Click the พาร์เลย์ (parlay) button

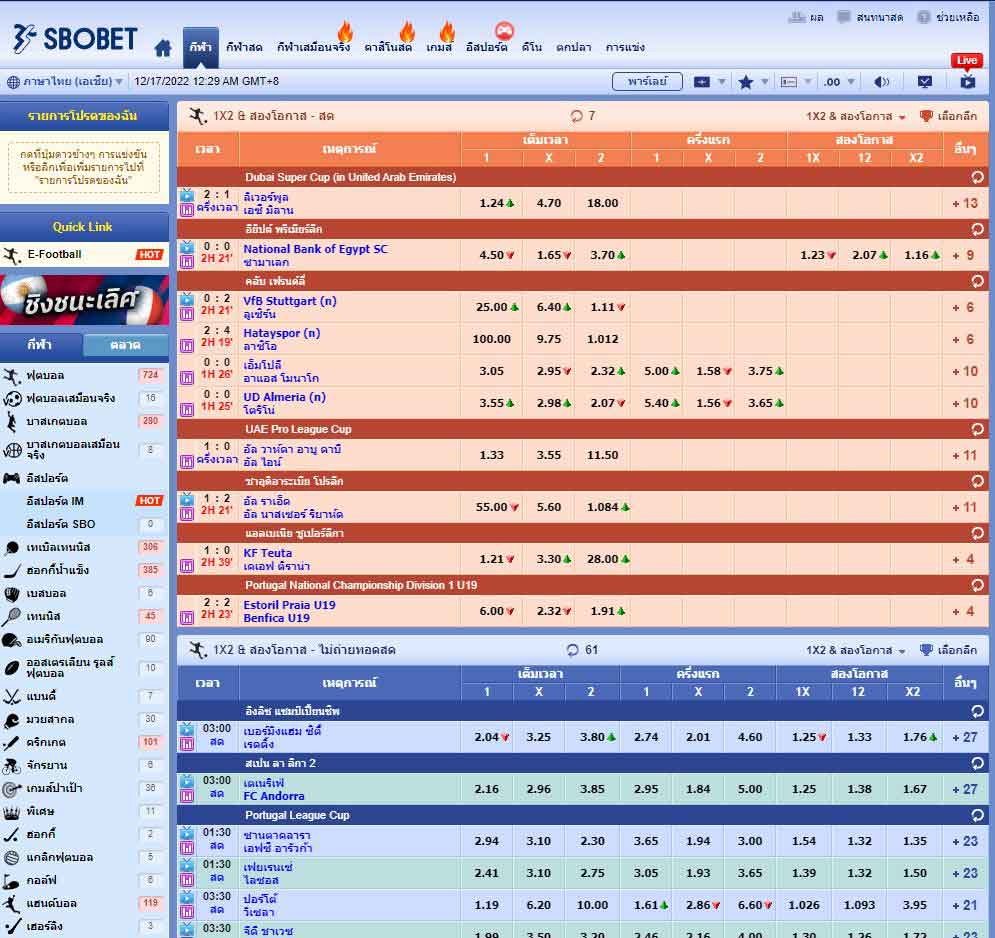647,81
